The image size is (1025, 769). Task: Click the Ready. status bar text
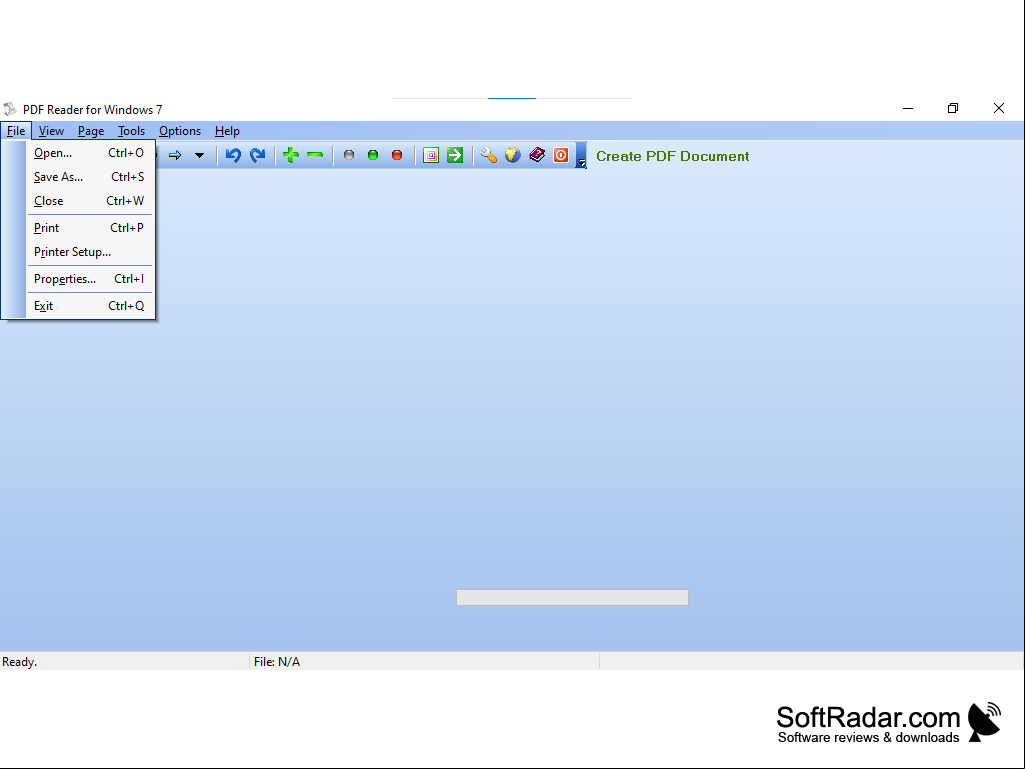point(20,662)
